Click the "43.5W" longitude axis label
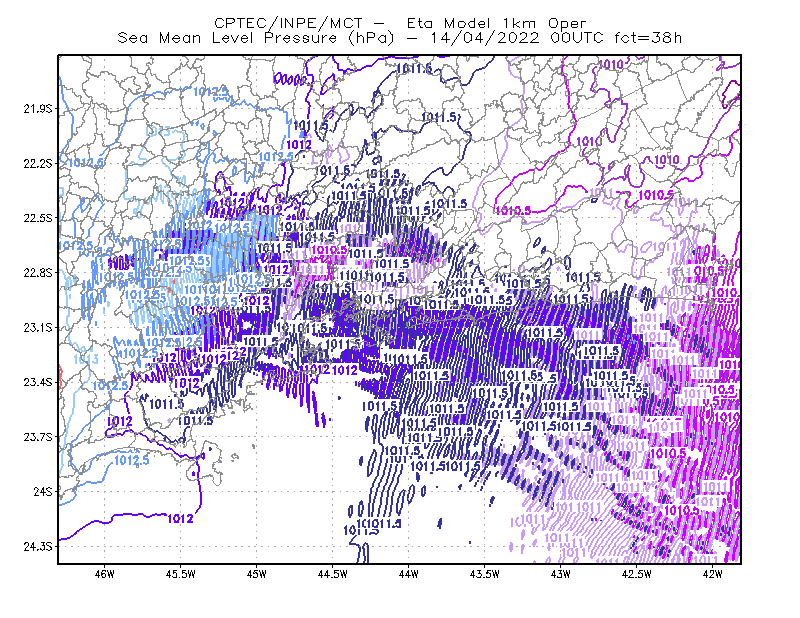 [485, 574]
